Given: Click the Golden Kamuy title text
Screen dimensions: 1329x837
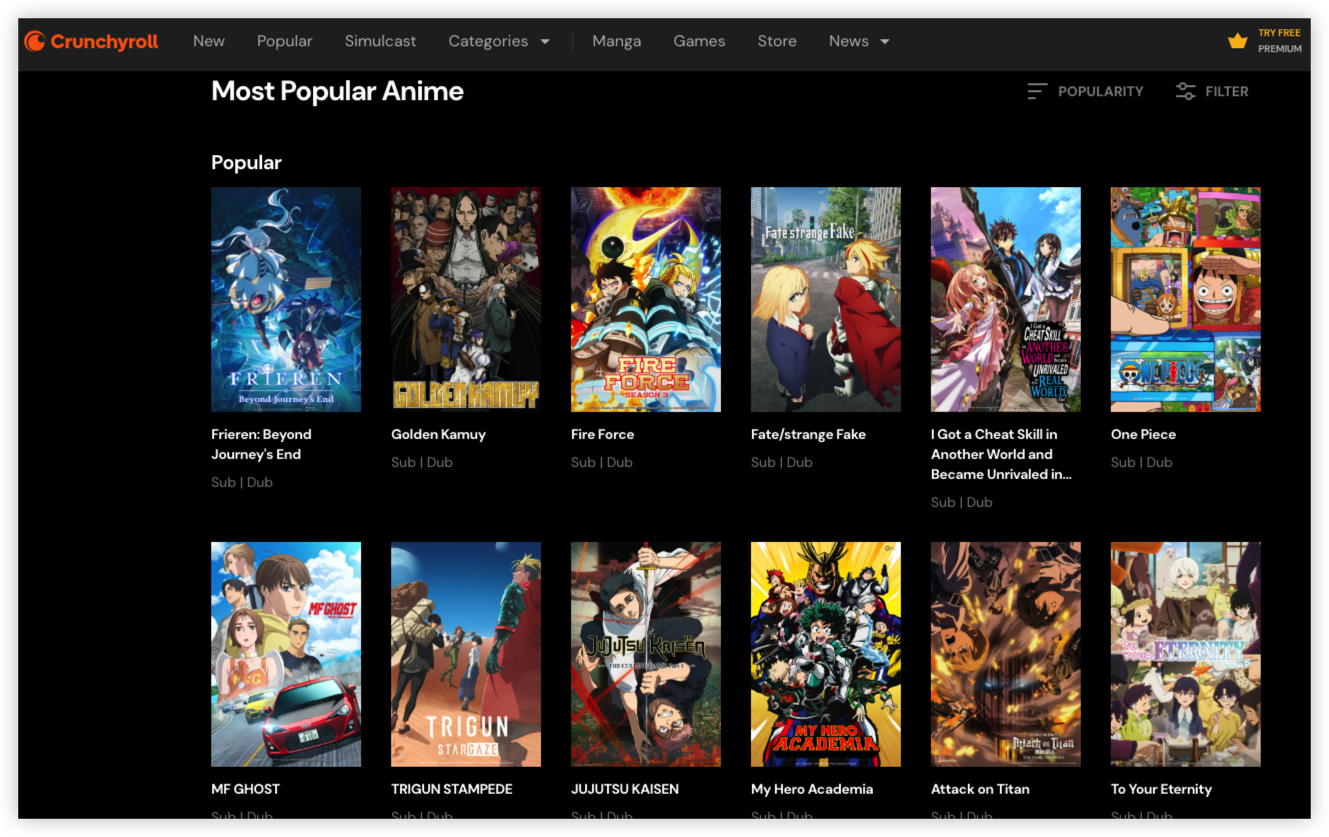Looking at the screenshot, I should (x=438, y=434).
